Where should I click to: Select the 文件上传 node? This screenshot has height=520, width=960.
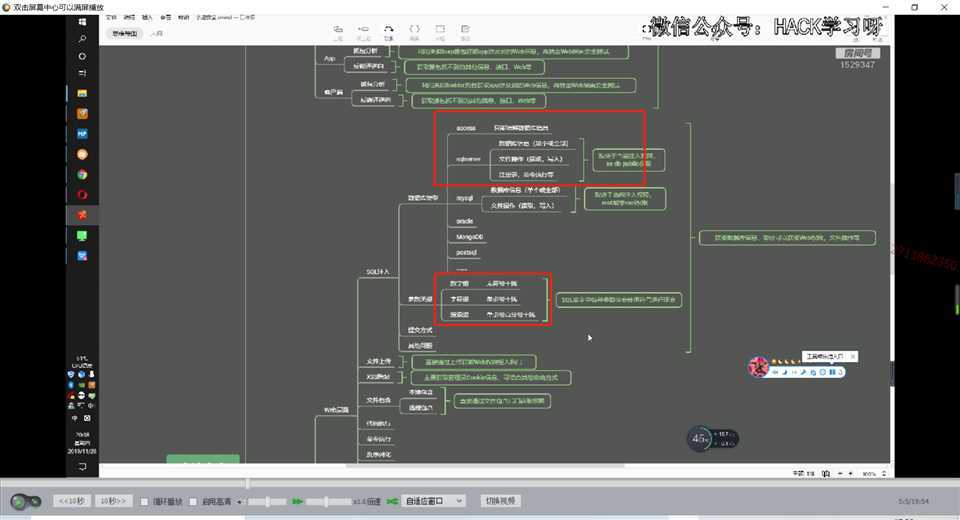coord(378,361)
